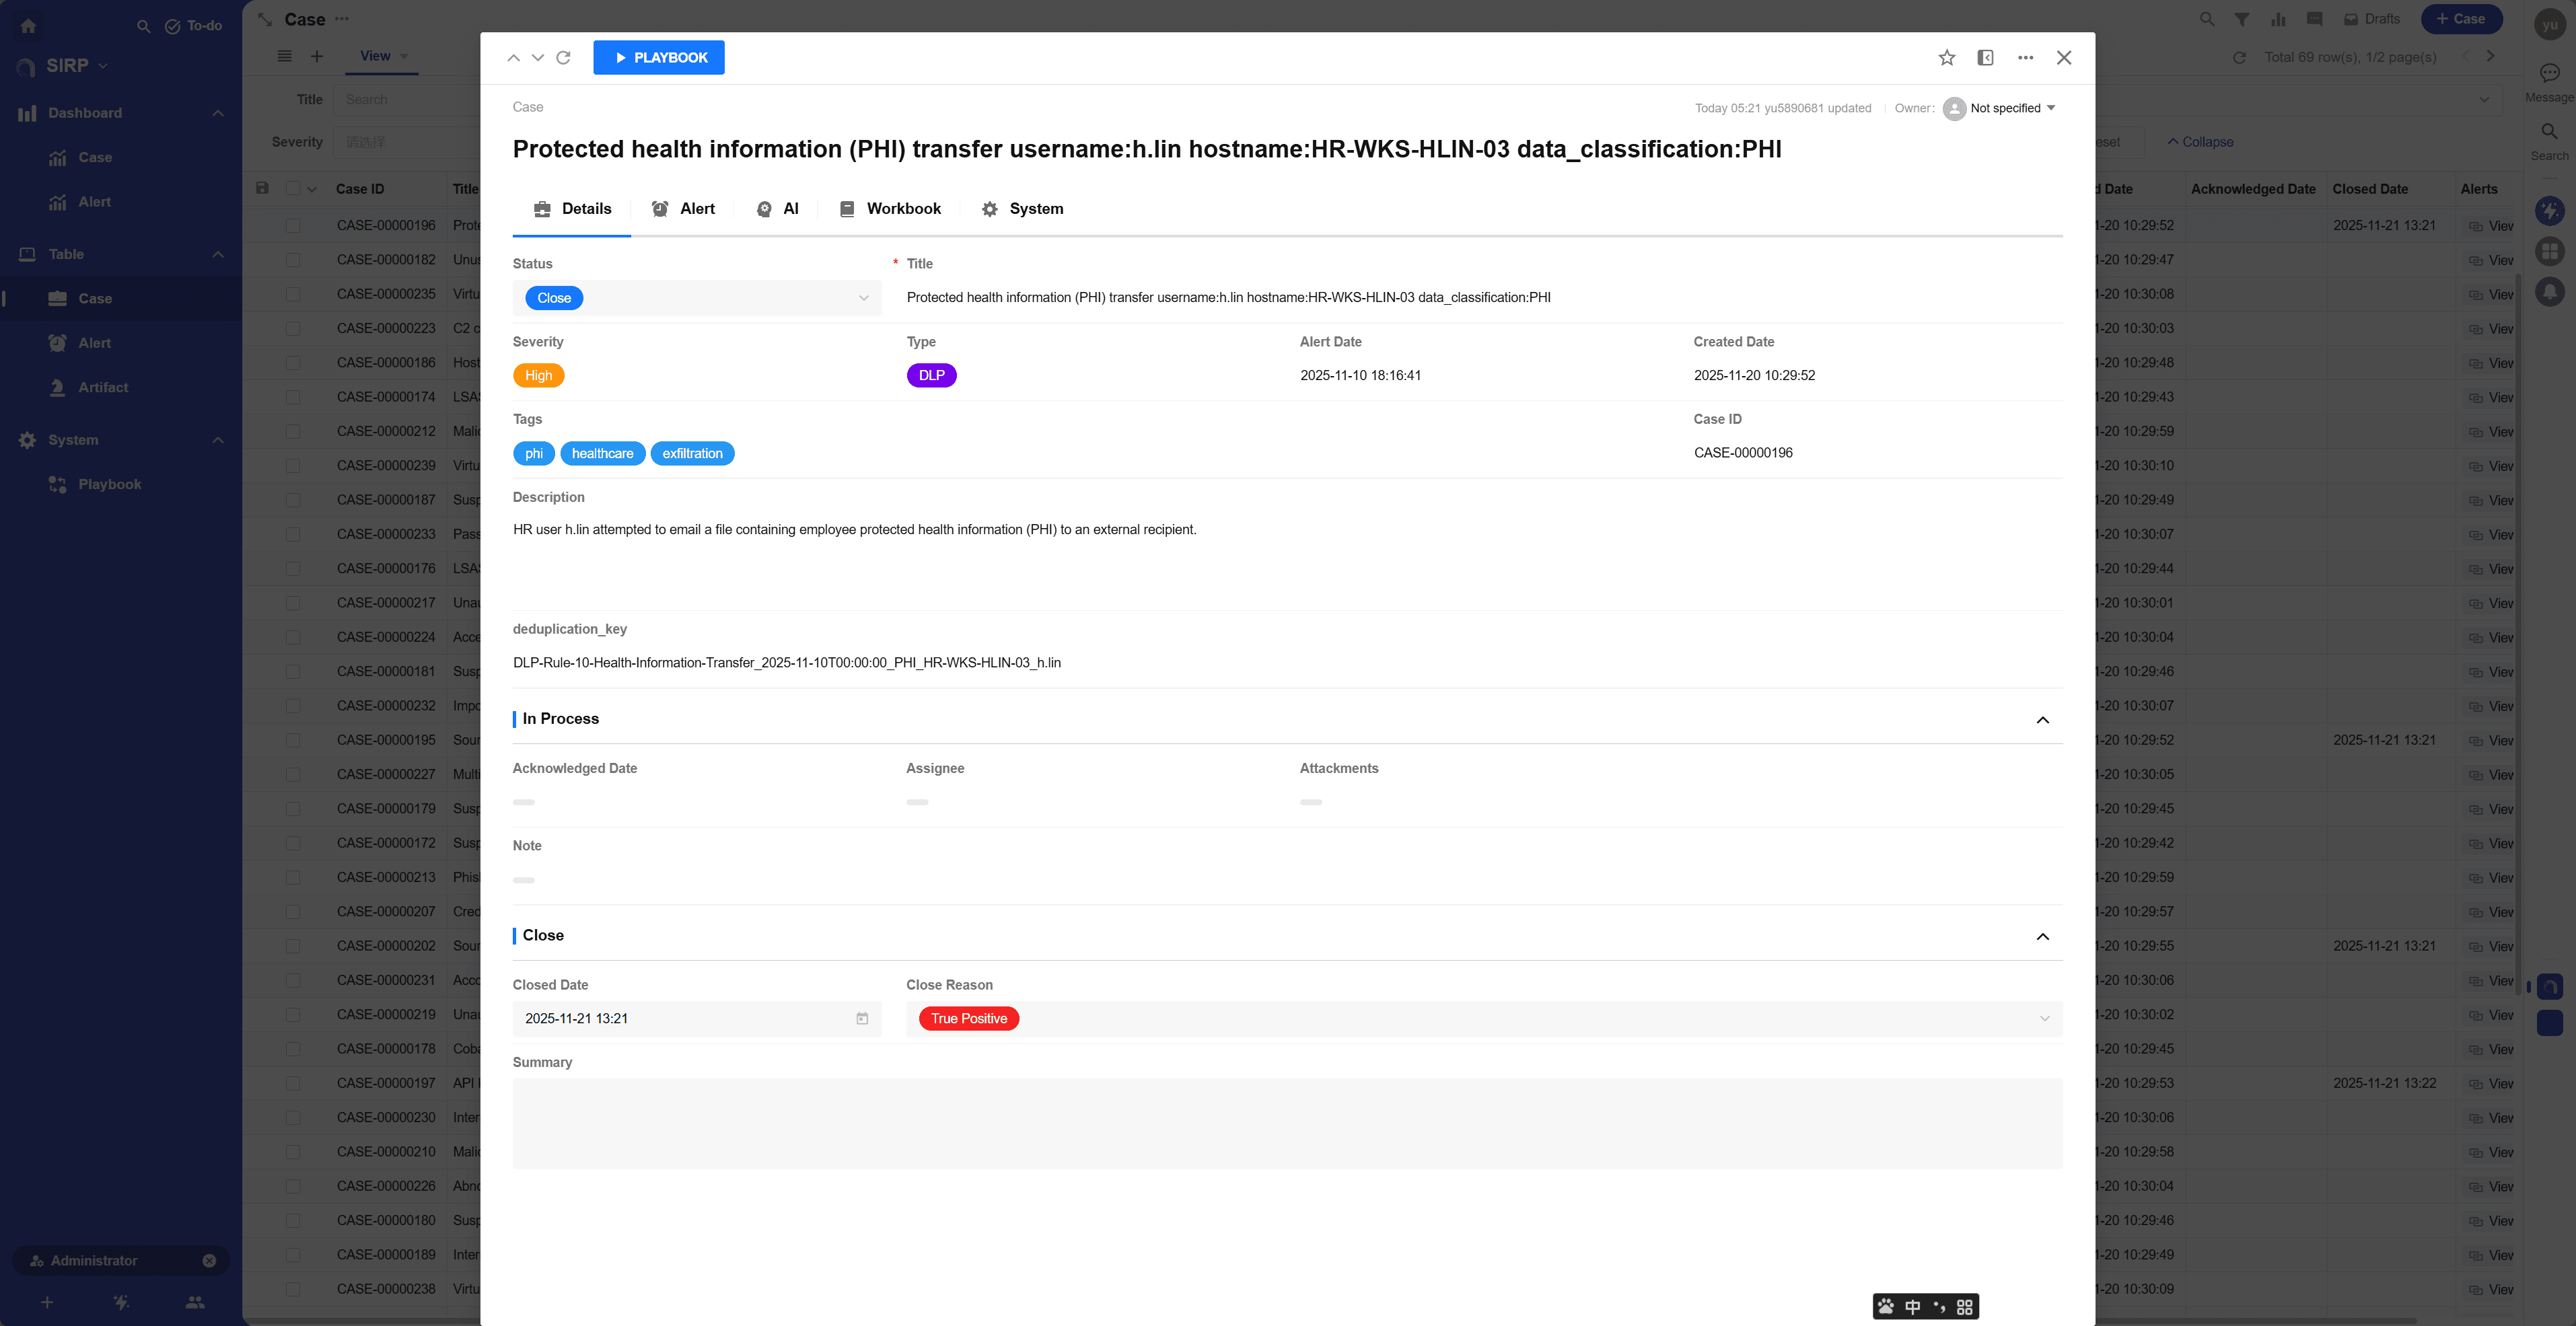This screenshot has width=2576, height=1326.
Task: Toggle the side panel layout icon
Action: pyautogui.click(x=1985, y=58)
